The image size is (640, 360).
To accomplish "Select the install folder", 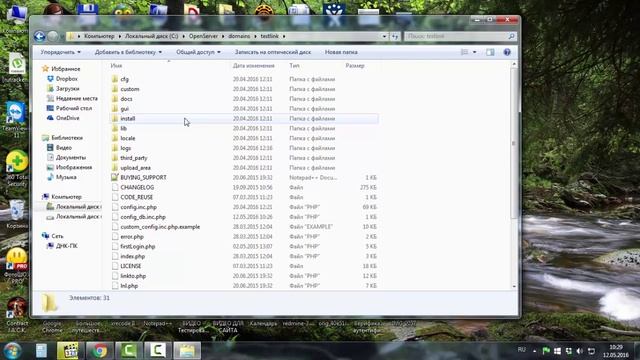I will pos(128,118).
